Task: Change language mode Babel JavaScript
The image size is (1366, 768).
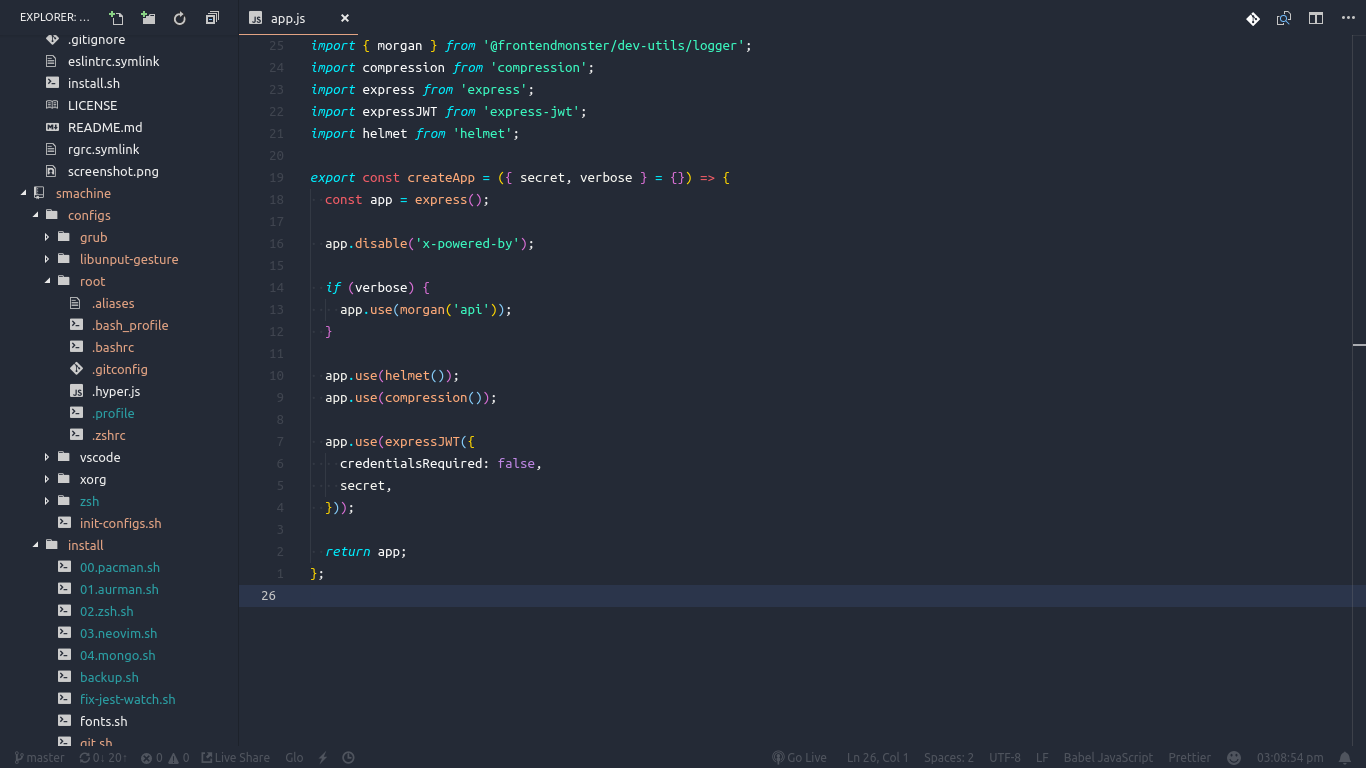Action: tap(1108, 758)
